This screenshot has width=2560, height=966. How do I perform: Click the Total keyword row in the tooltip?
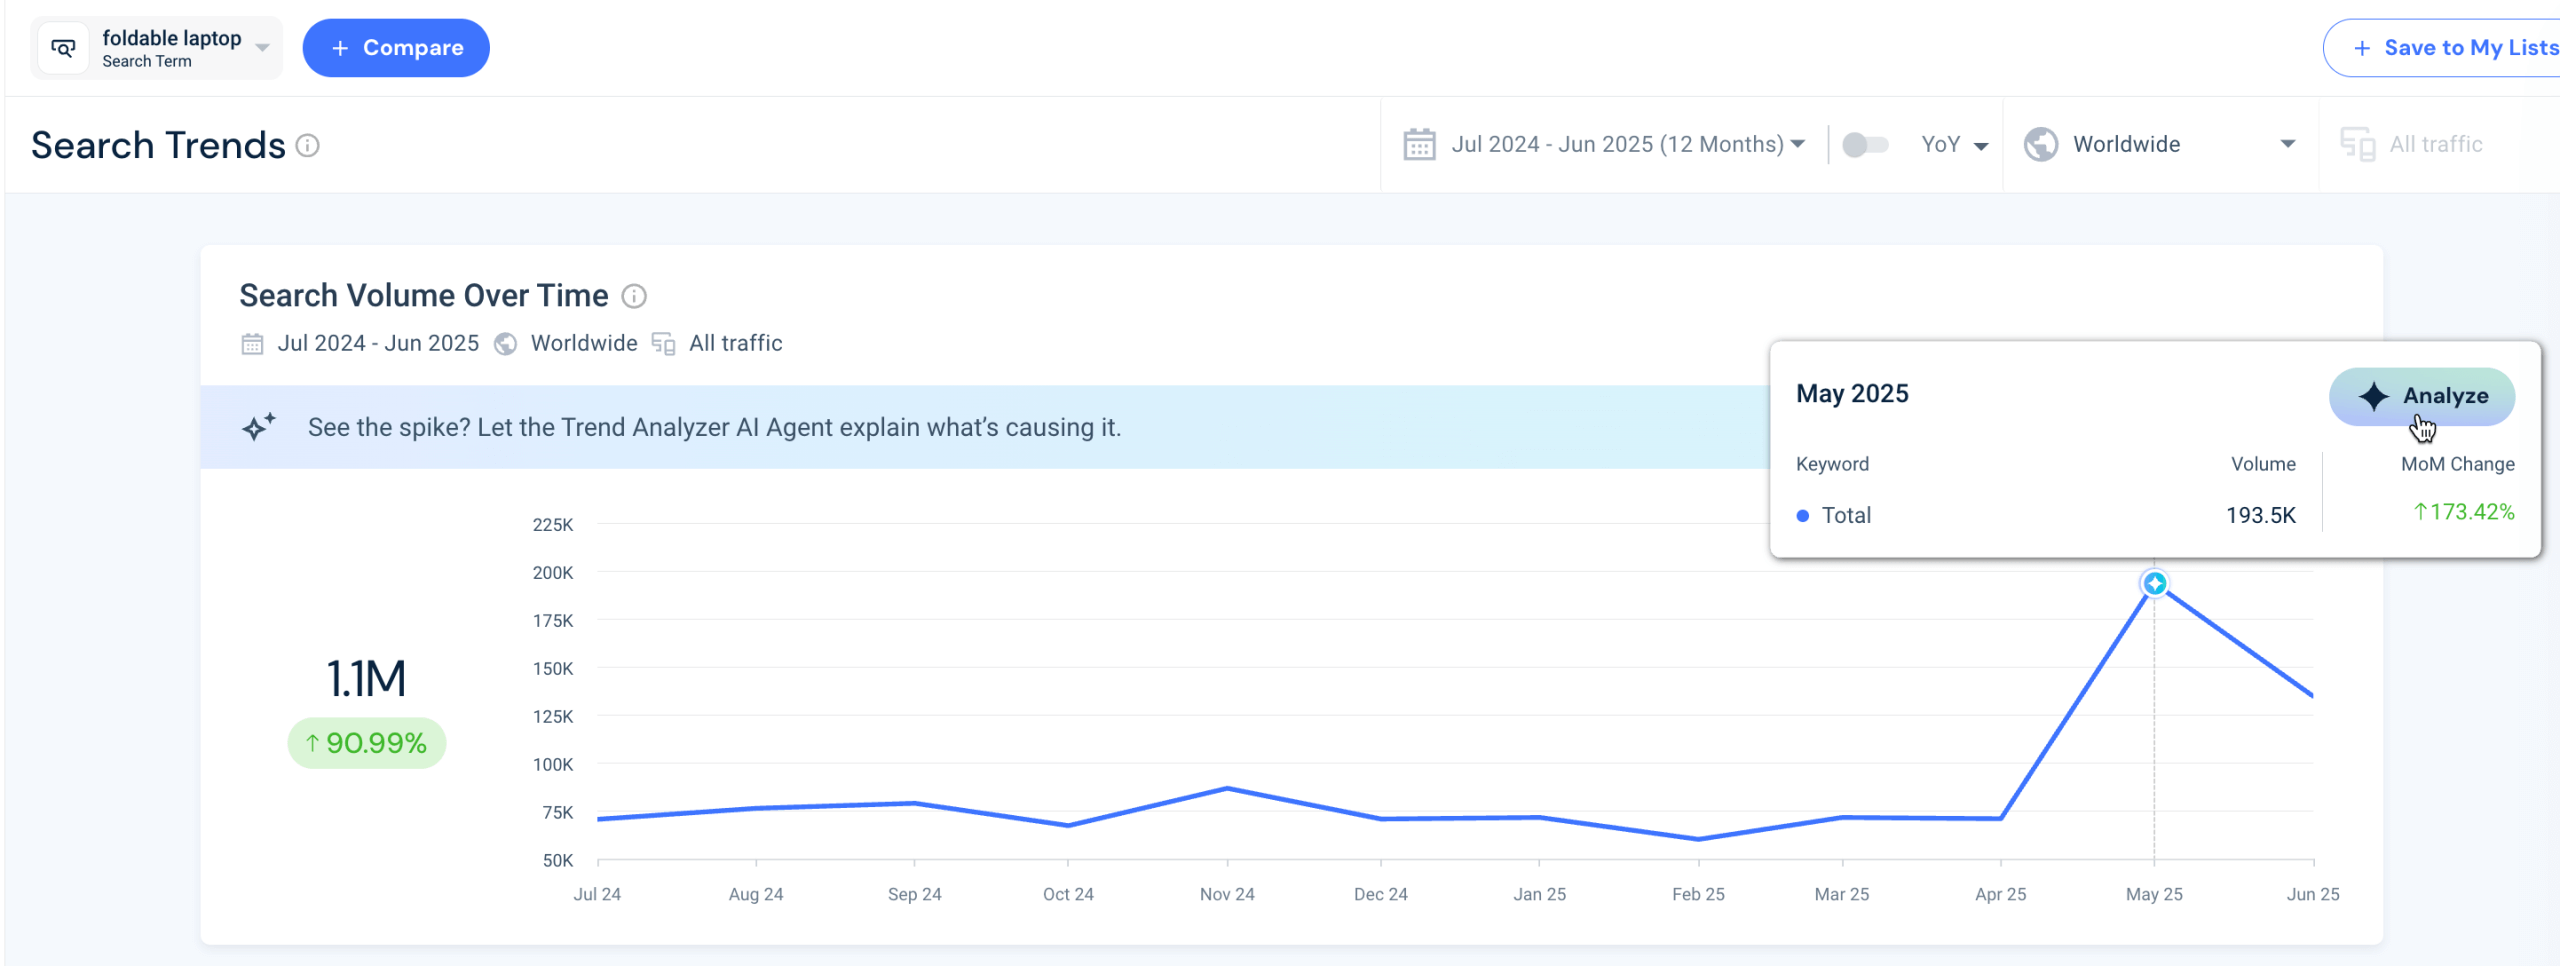point(1849,514)
